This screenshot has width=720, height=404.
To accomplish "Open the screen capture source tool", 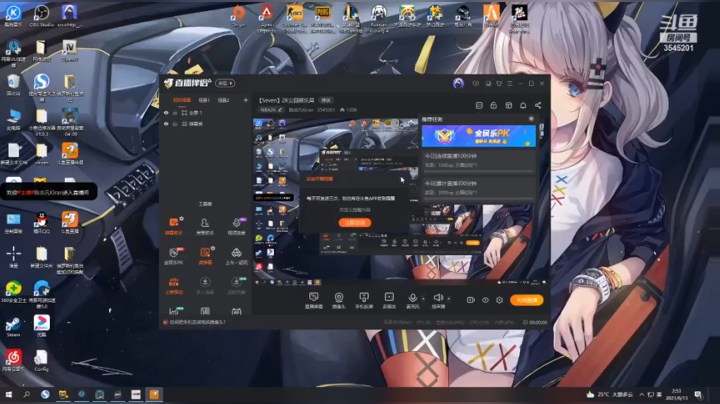I will [x=314, y=300].
